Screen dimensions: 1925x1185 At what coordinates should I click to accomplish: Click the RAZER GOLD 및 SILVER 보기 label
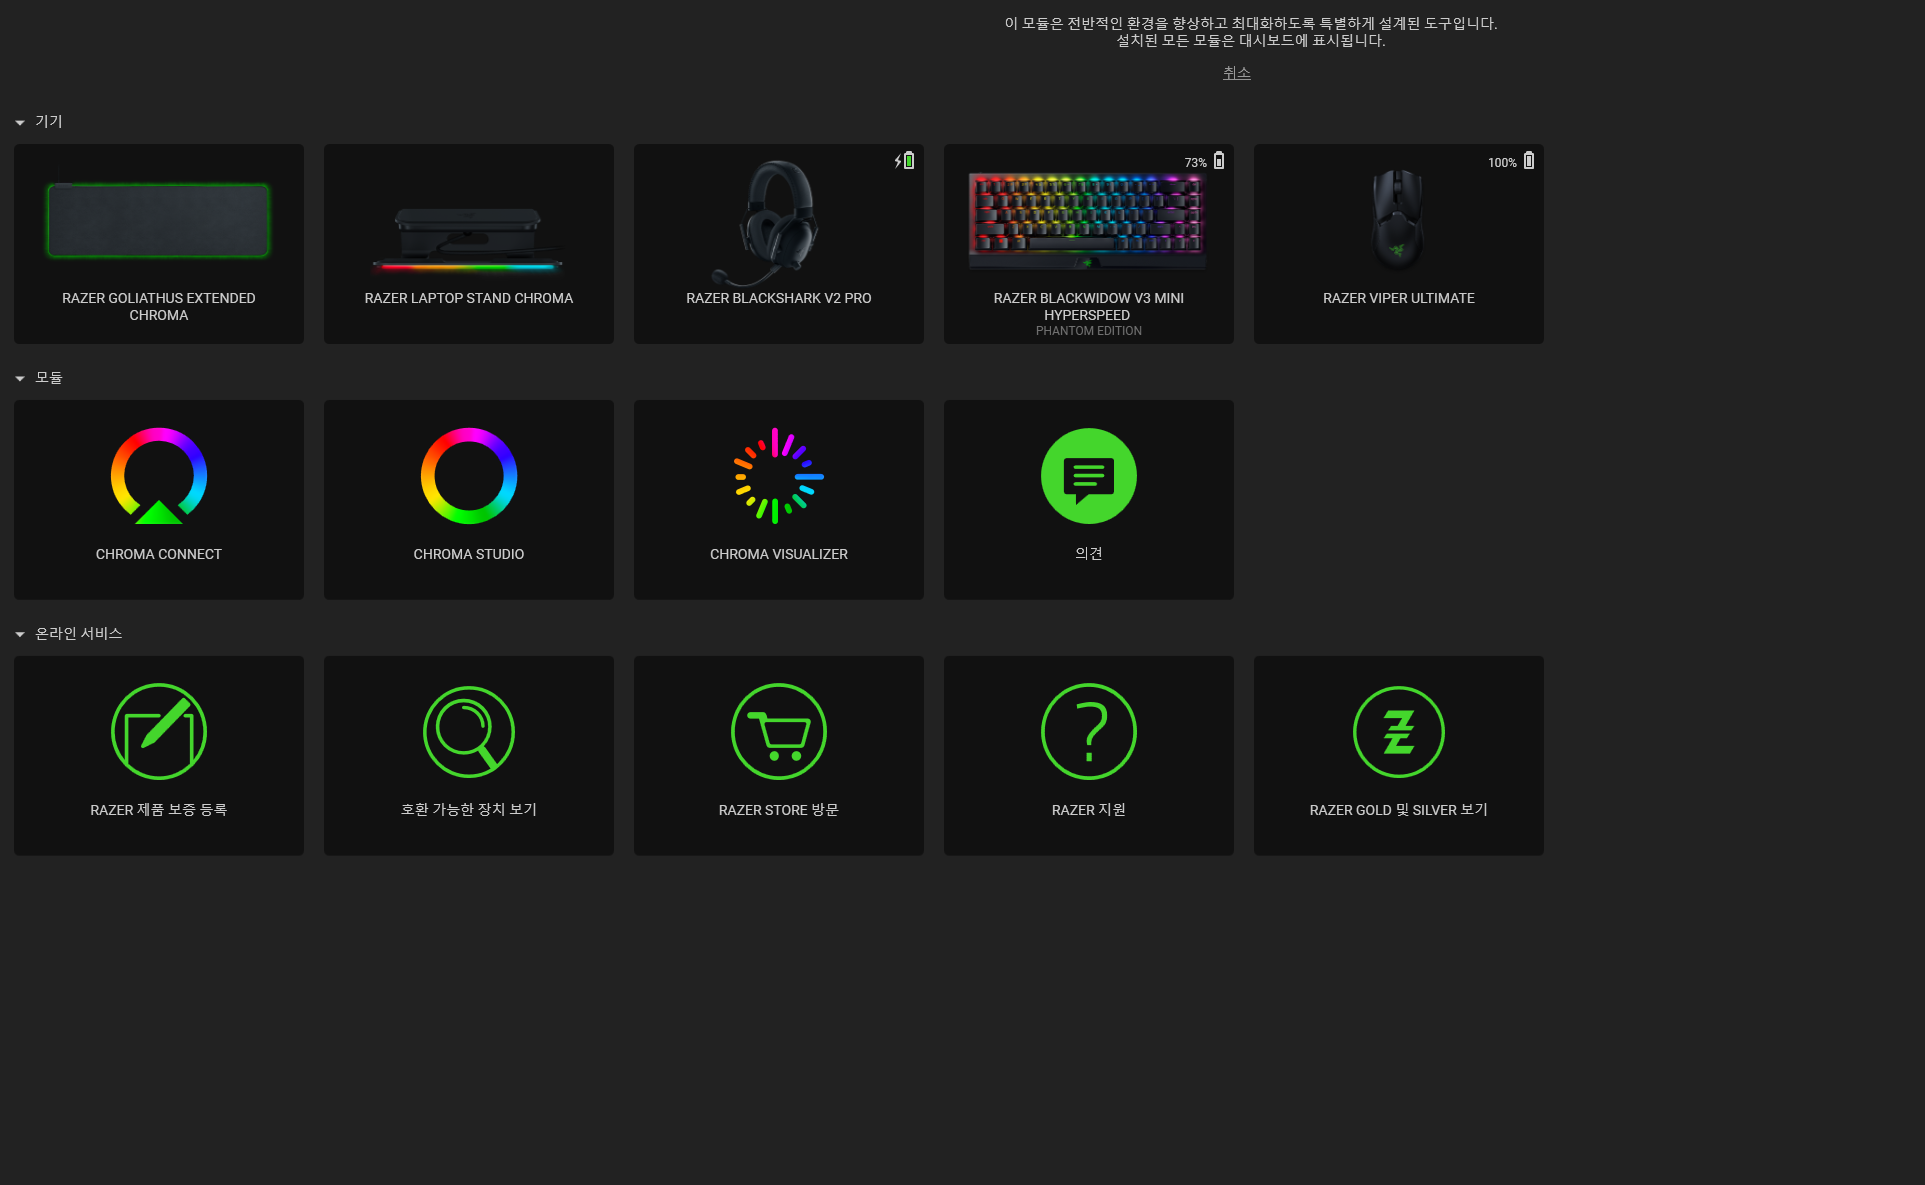[x=1399, y=809]
